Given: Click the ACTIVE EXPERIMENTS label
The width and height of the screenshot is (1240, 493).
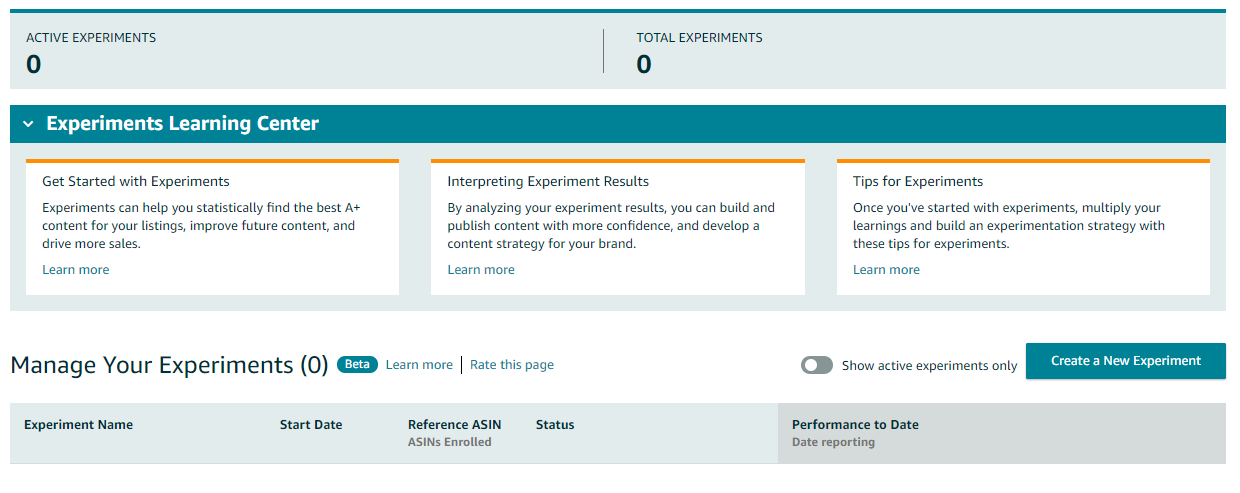Looking at the screenshot, I should (91, 38).
